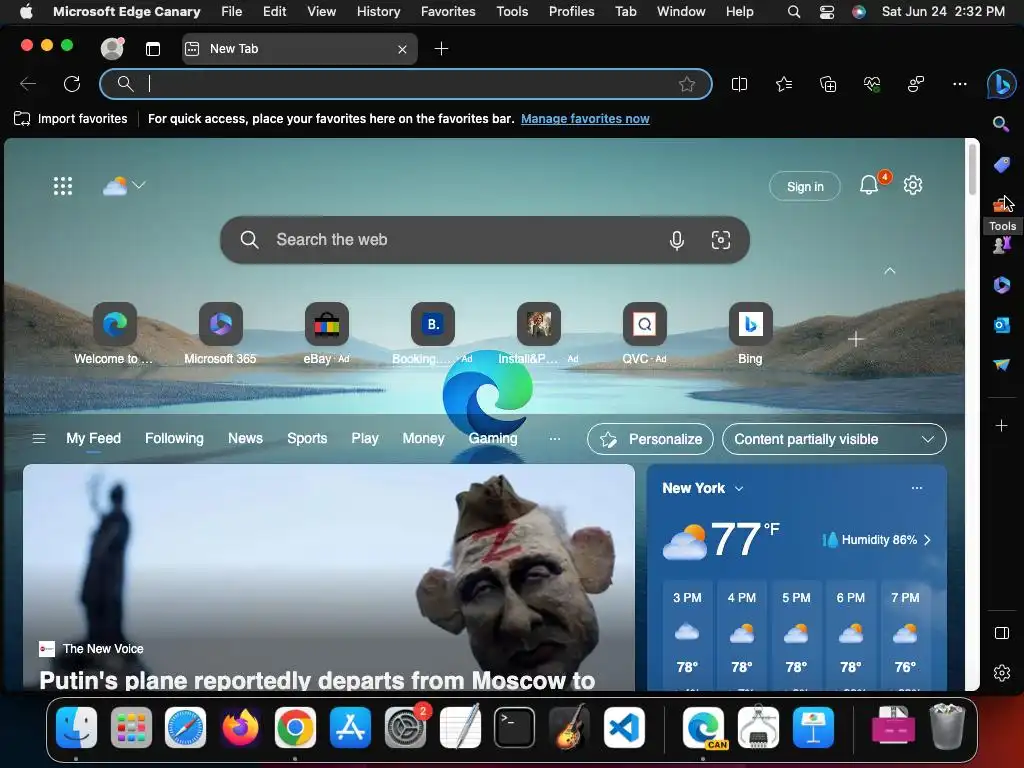Click Import favorites

(x=71, y=119)
